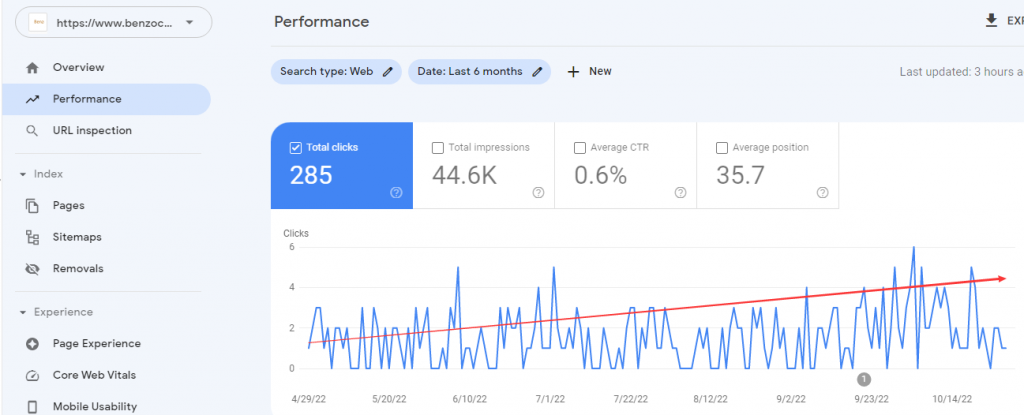Open help icon on Total impressions card
Viewport: 1024px width, 415px height.
(538, 193)
